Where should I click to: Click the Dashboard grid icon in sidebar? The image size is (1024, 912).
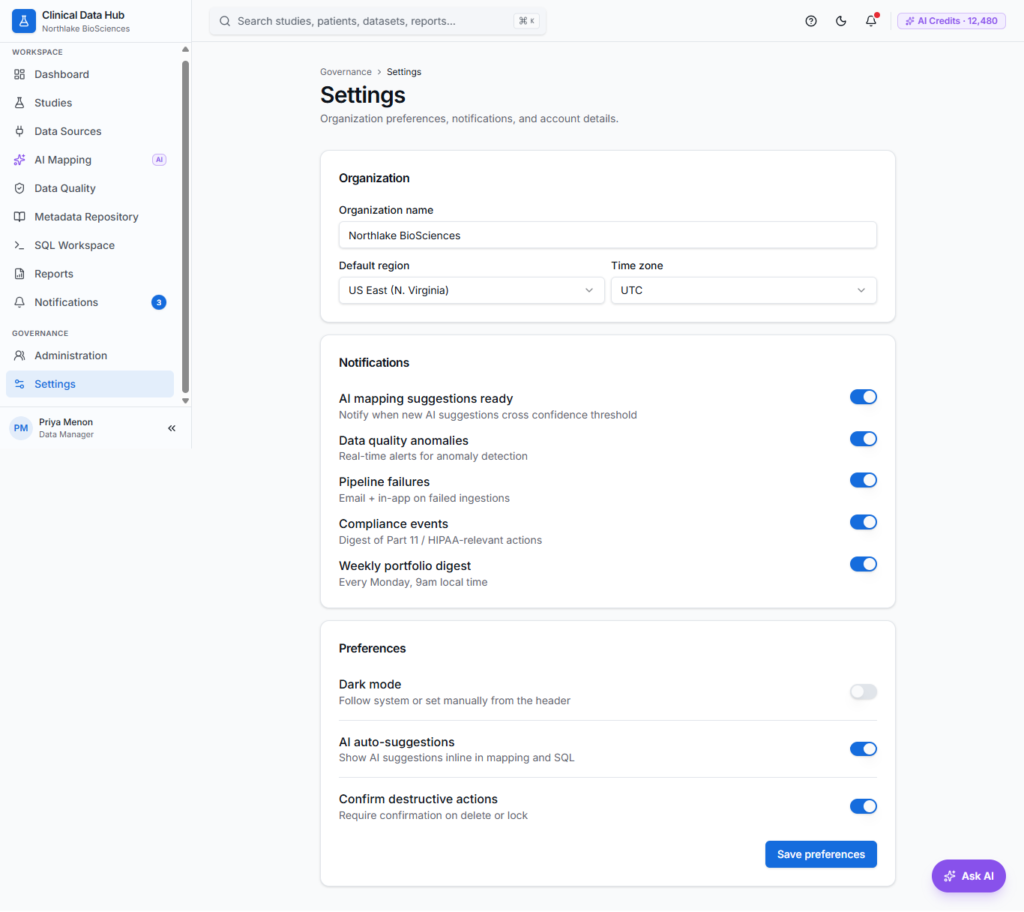pos(20,74)
